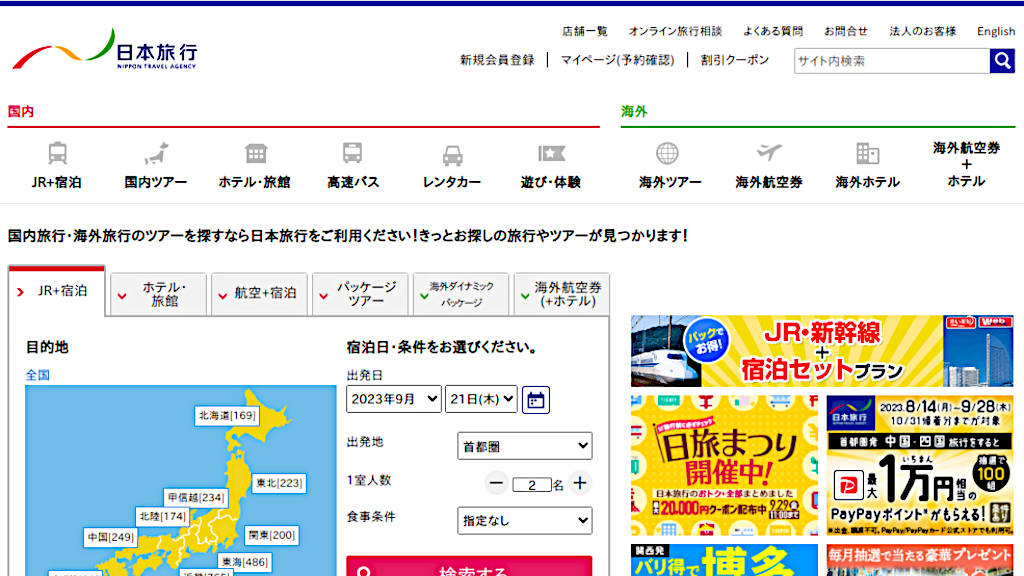Open the 毎月抽選で当たる豪華プレゼント banner
The height and width of the screenshot is (576, 1024).
pyautogui.click(x=920, y=560)
